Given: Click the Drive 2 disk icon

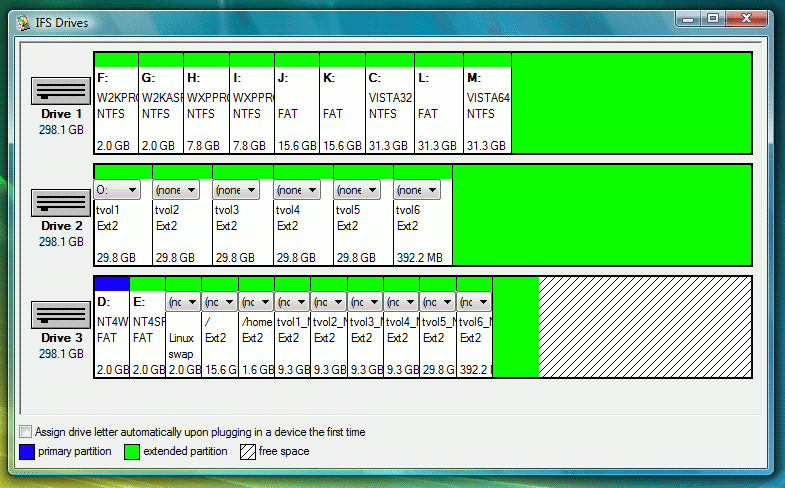Looking at the screenshot, I should 60,203.
